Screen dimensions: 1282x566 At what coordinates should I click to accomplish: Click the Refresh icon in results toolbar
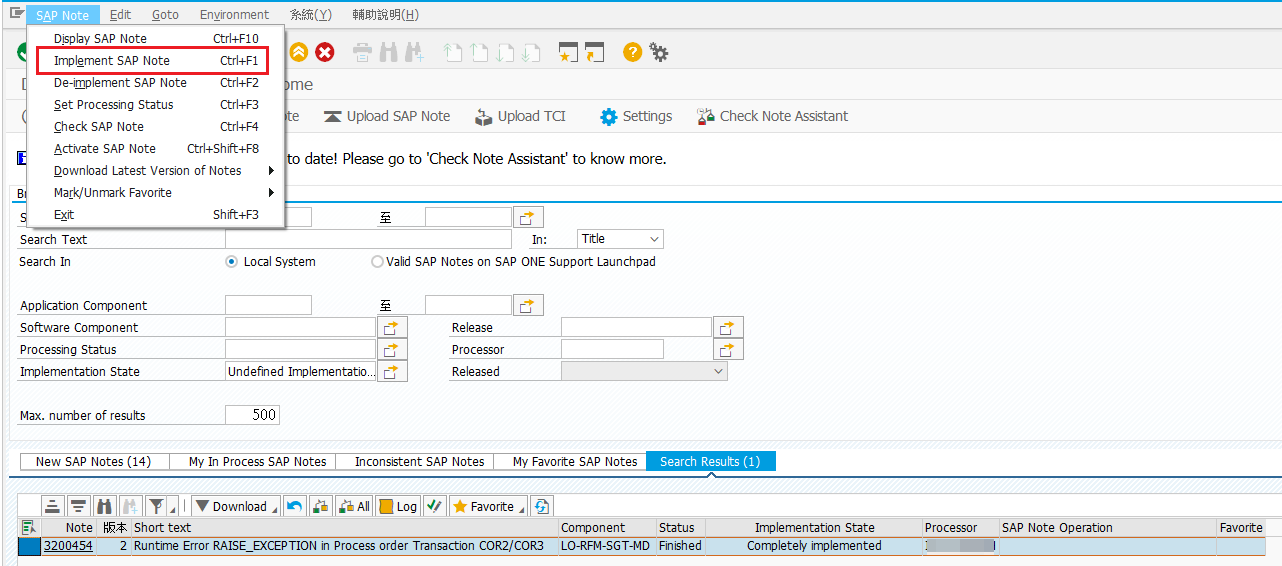(541, 506)
